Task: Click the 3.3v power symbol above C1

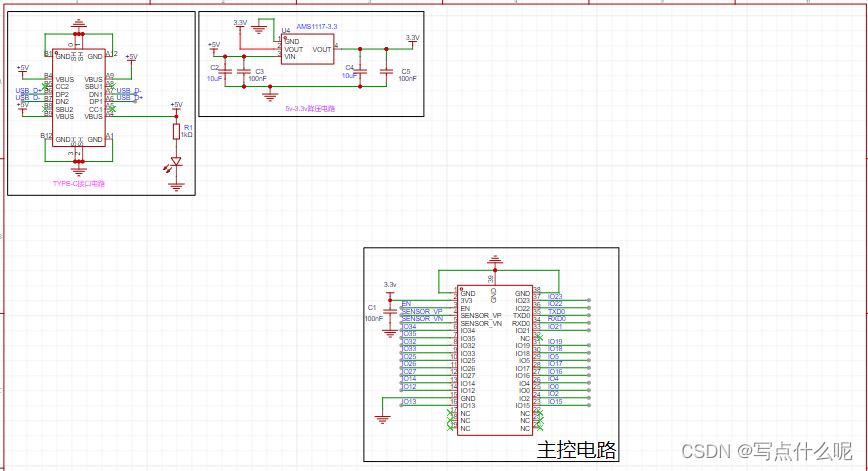Action: tap(390, 288)
